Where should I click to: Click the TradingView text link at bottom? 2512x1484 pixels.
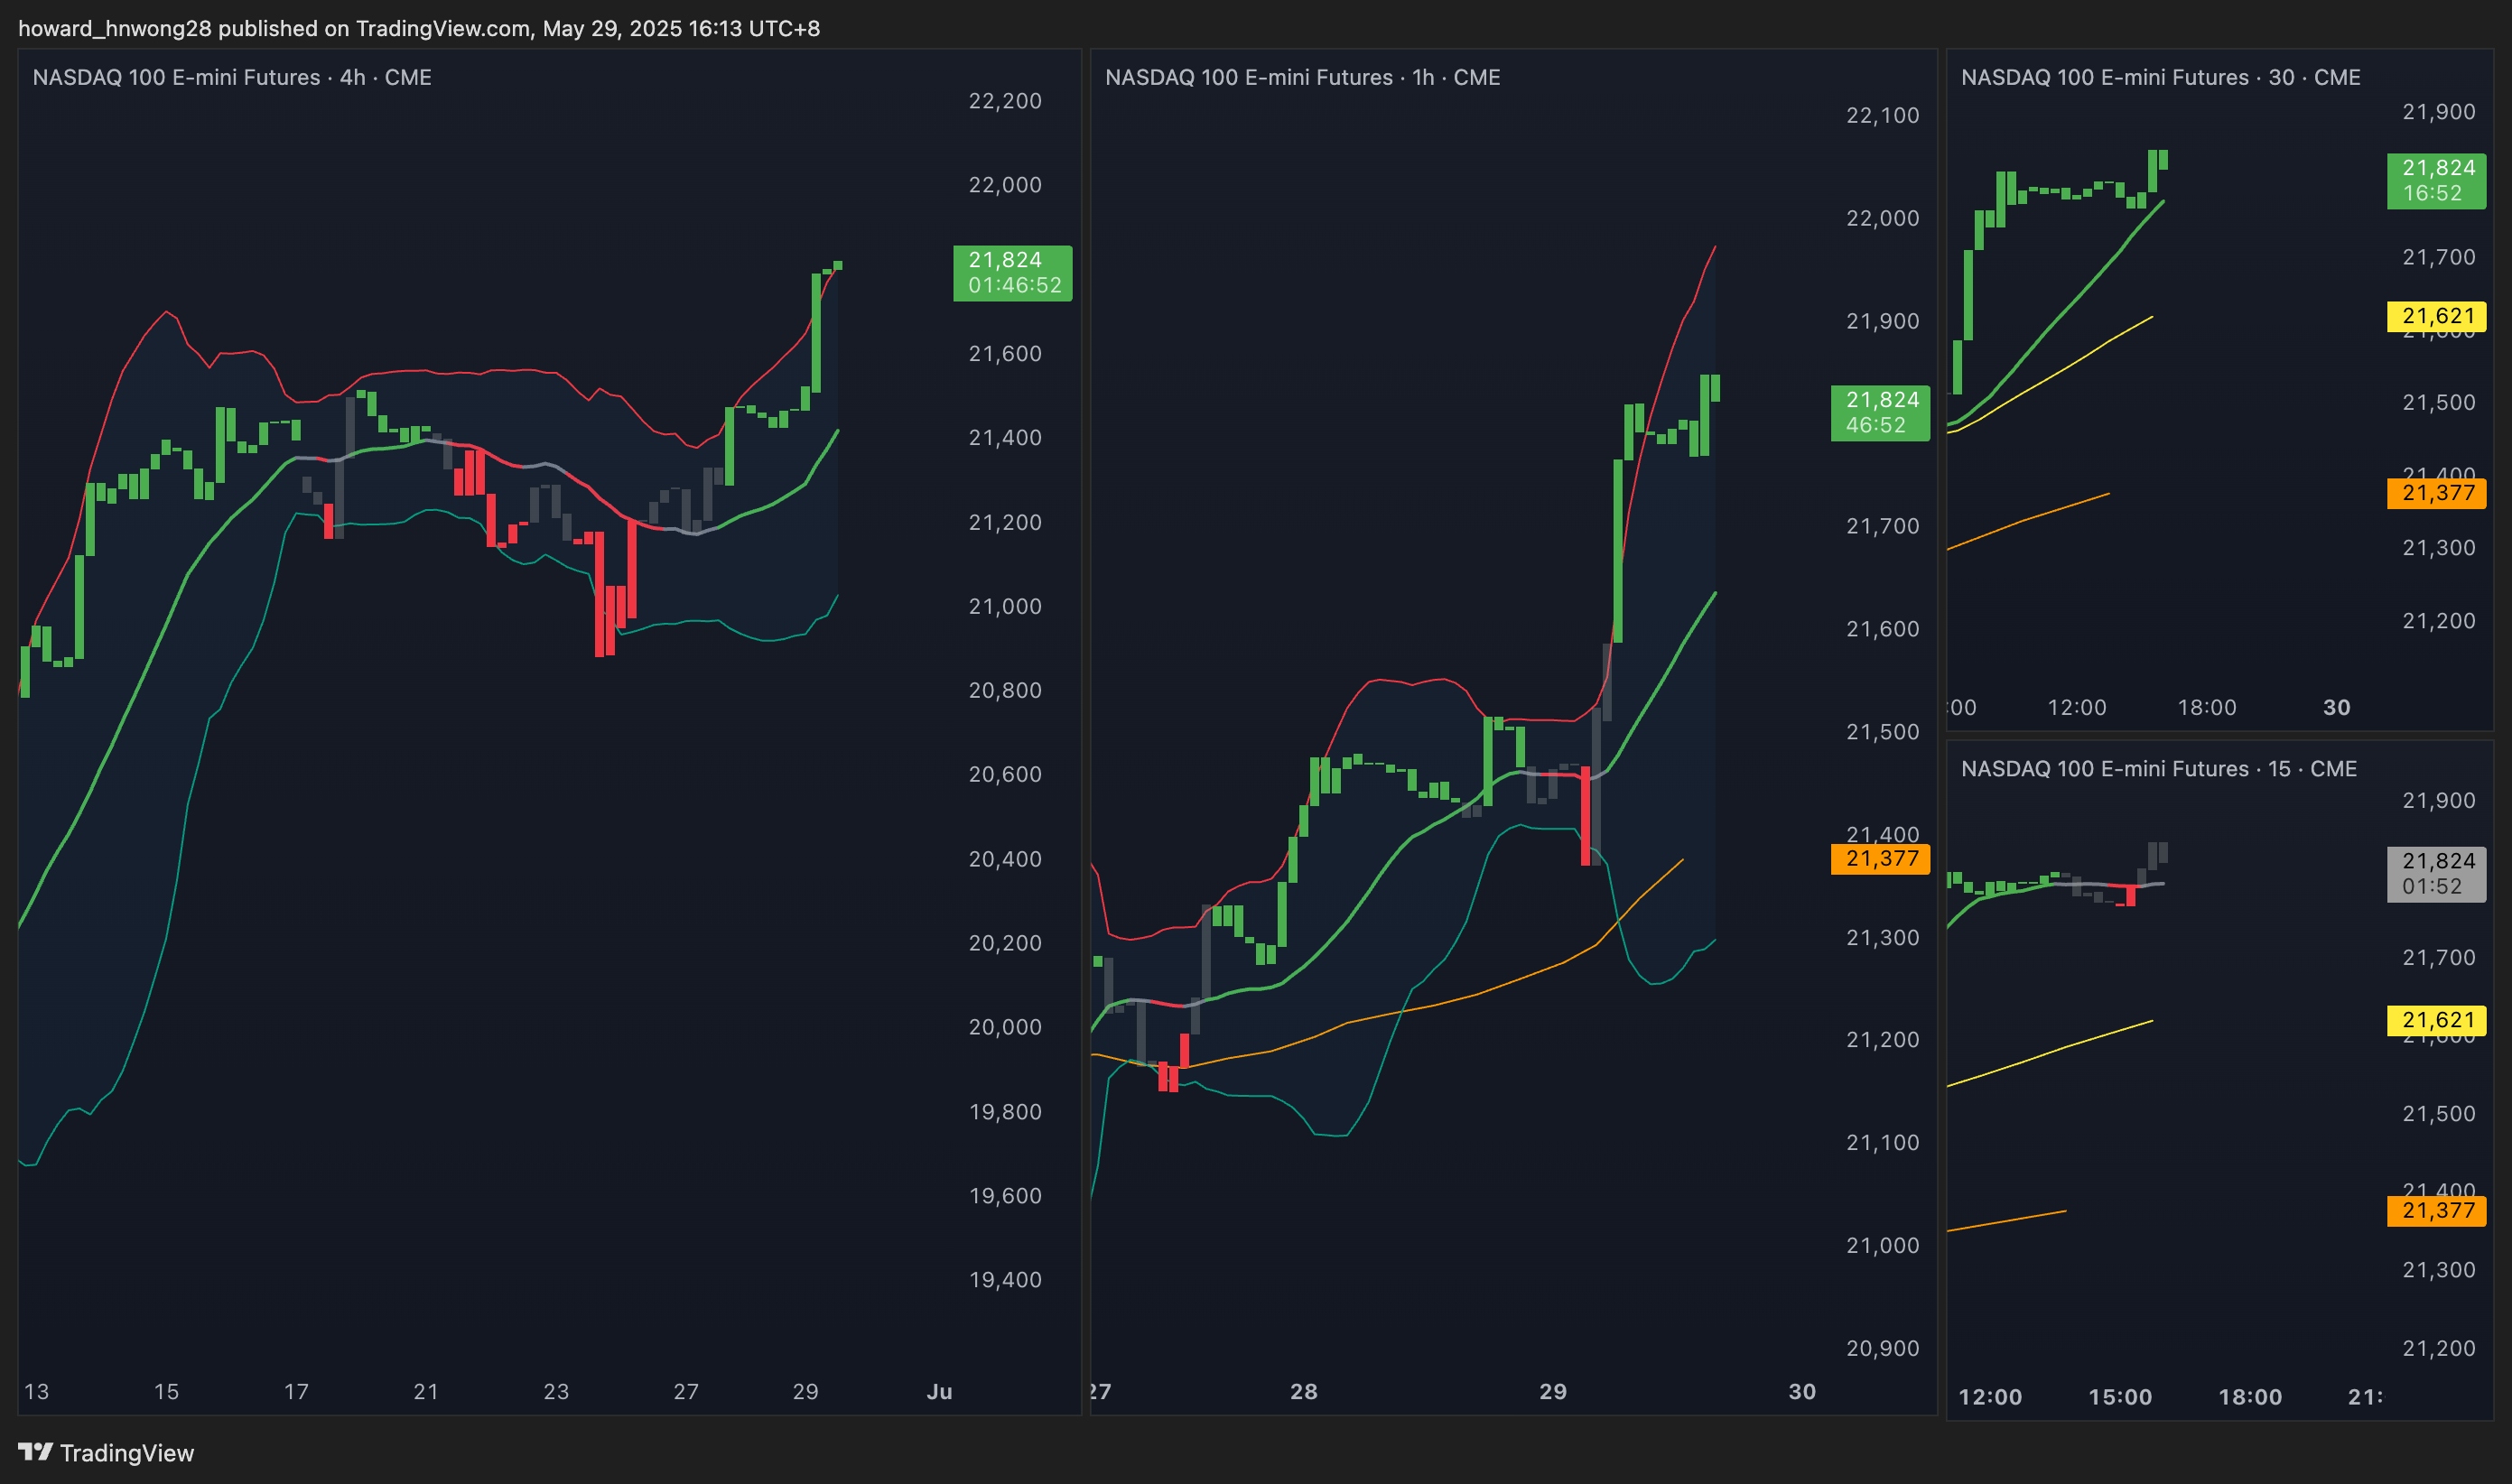pyautogui.click(x=126, y=1453)
